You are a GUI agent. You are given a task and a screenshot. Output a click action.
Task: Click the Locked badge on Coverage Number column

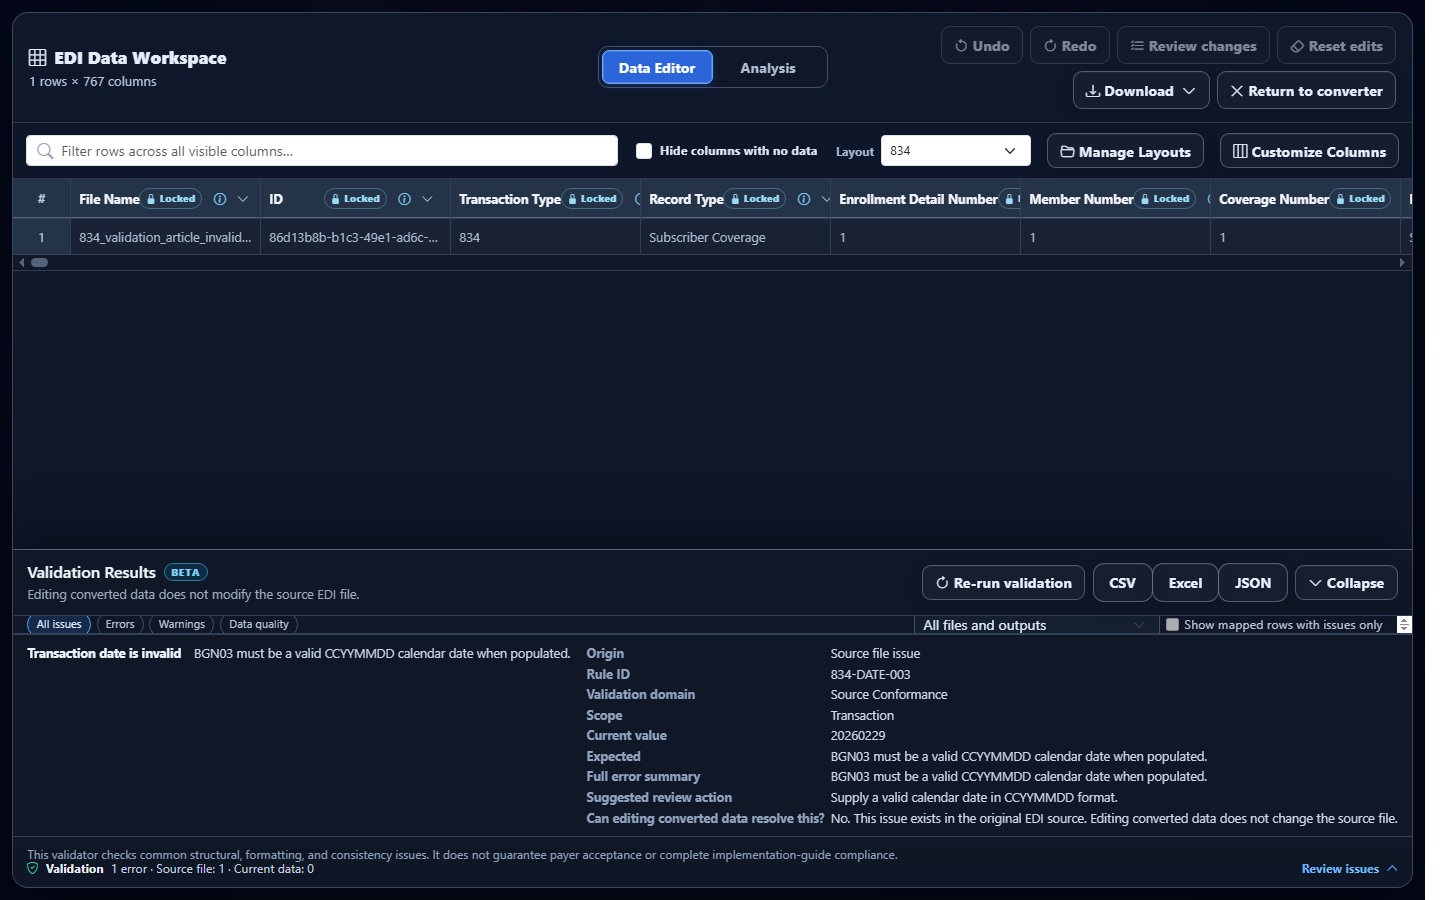(1361, 199)
